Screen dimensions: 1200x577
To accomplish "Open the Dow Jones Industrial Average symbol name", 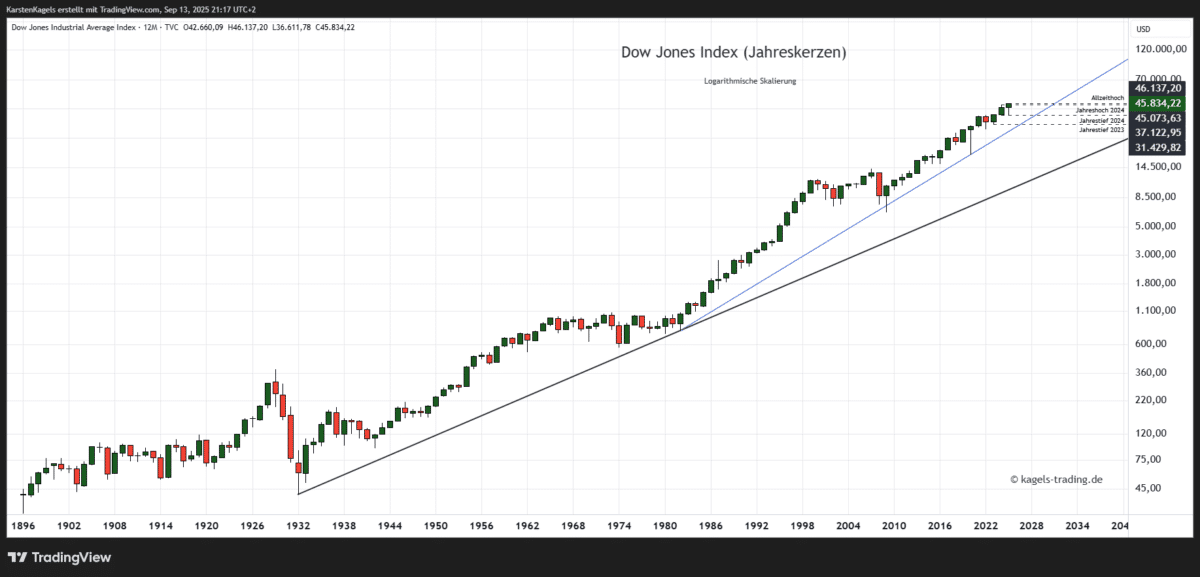I will tap(72, 29).
